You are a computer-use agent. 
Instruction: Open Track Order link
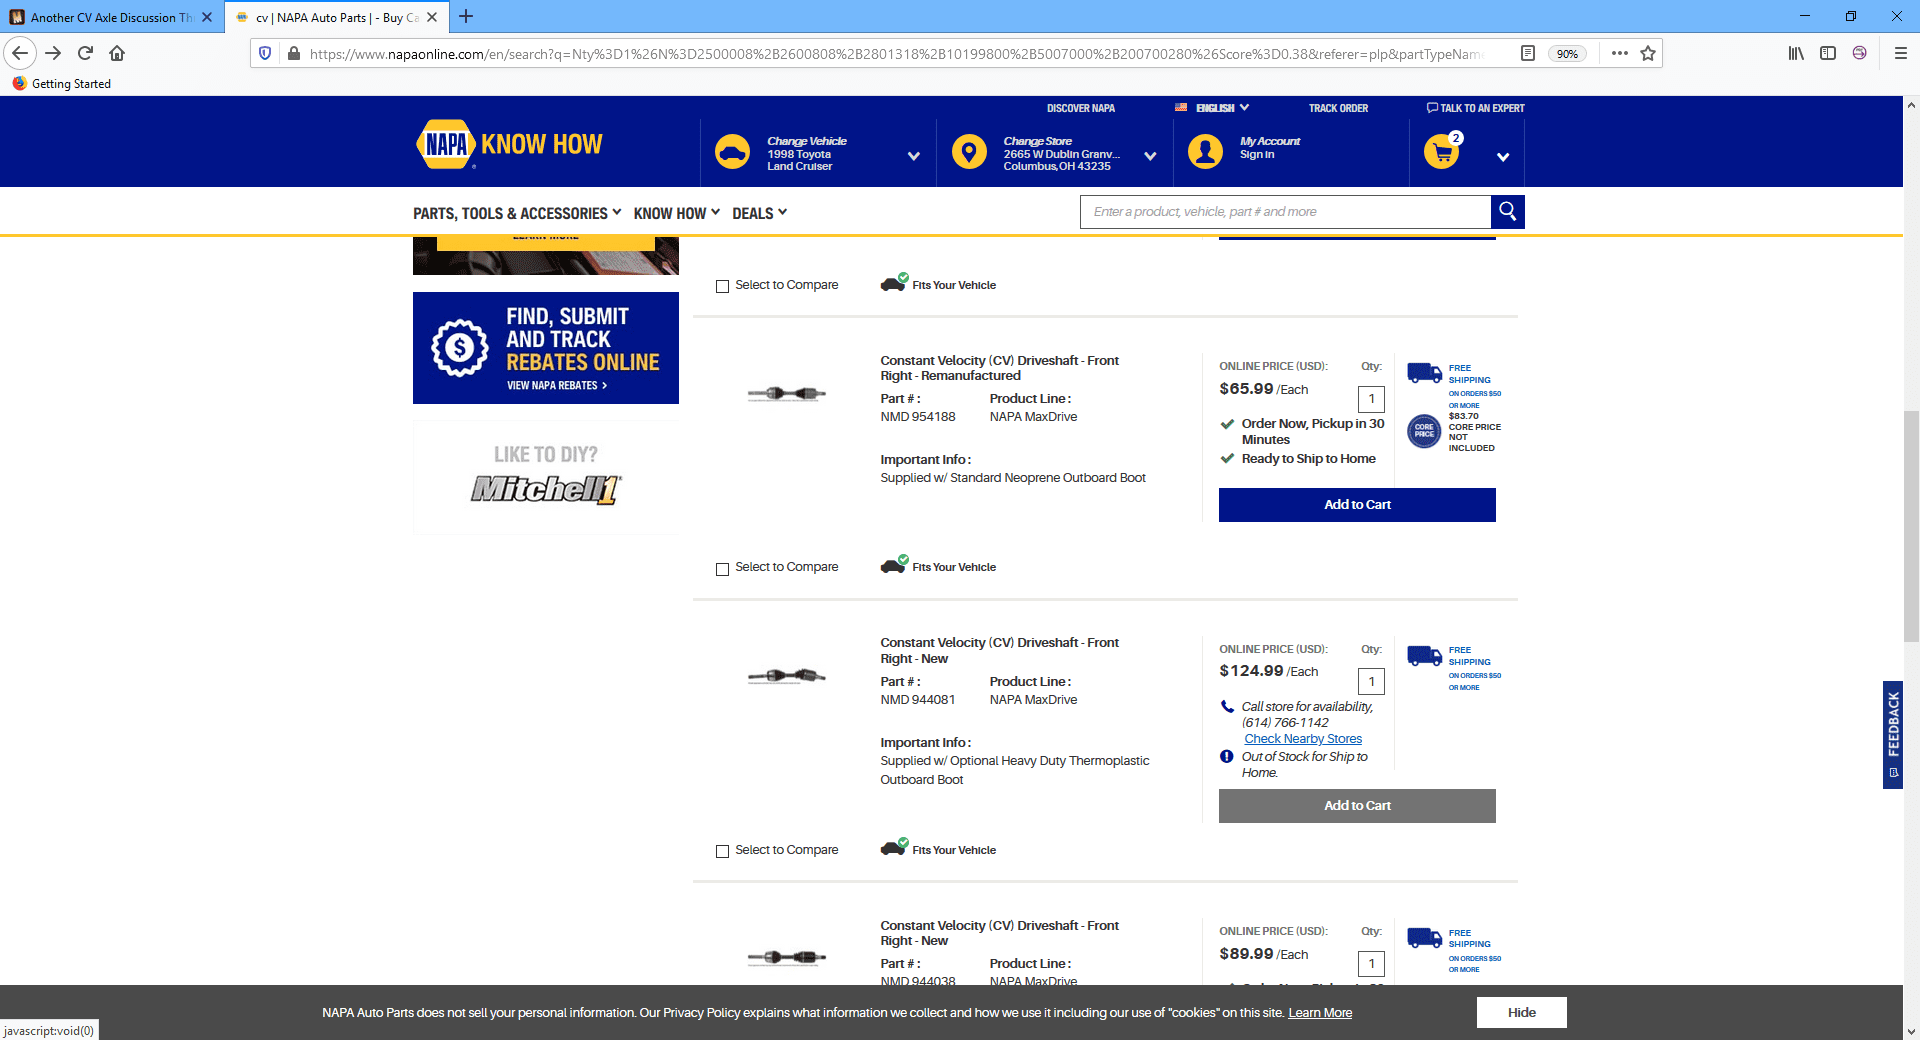[x=1338, y=108]
